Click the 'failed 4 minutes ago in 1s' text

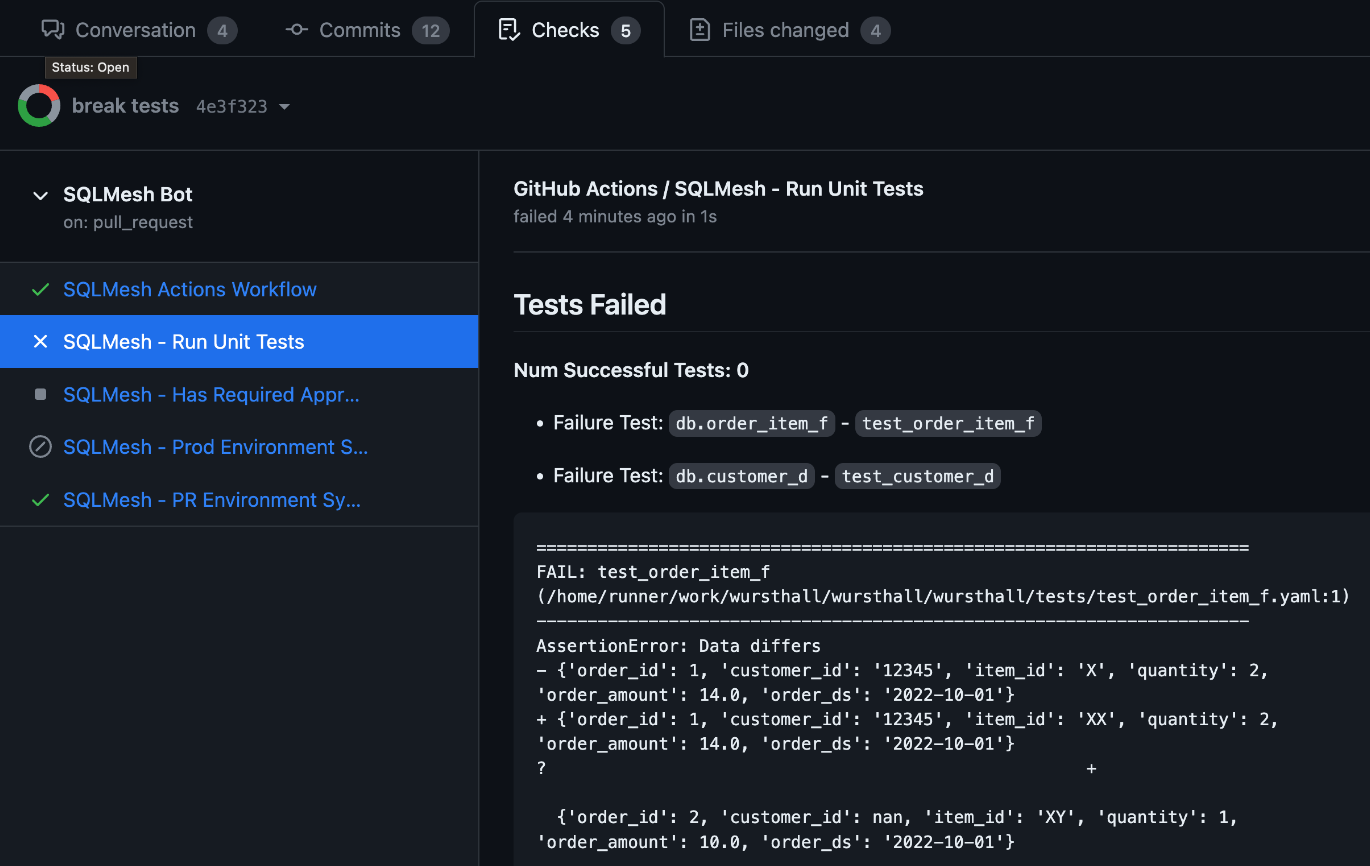tap(615, 216)
